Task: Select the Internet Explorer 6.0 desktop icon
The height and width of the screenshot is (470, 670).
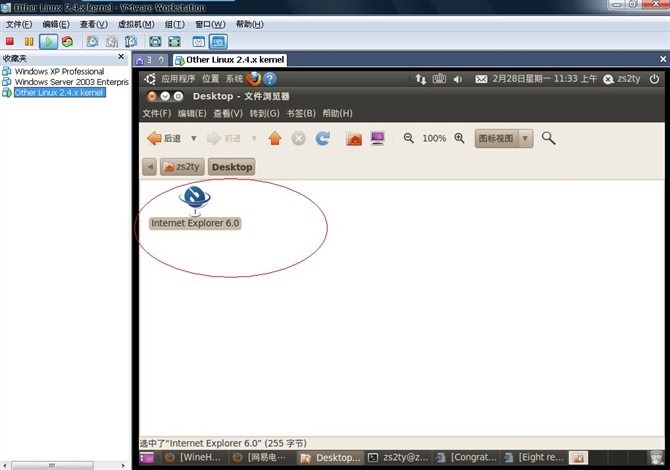Action: coord(195,207)
